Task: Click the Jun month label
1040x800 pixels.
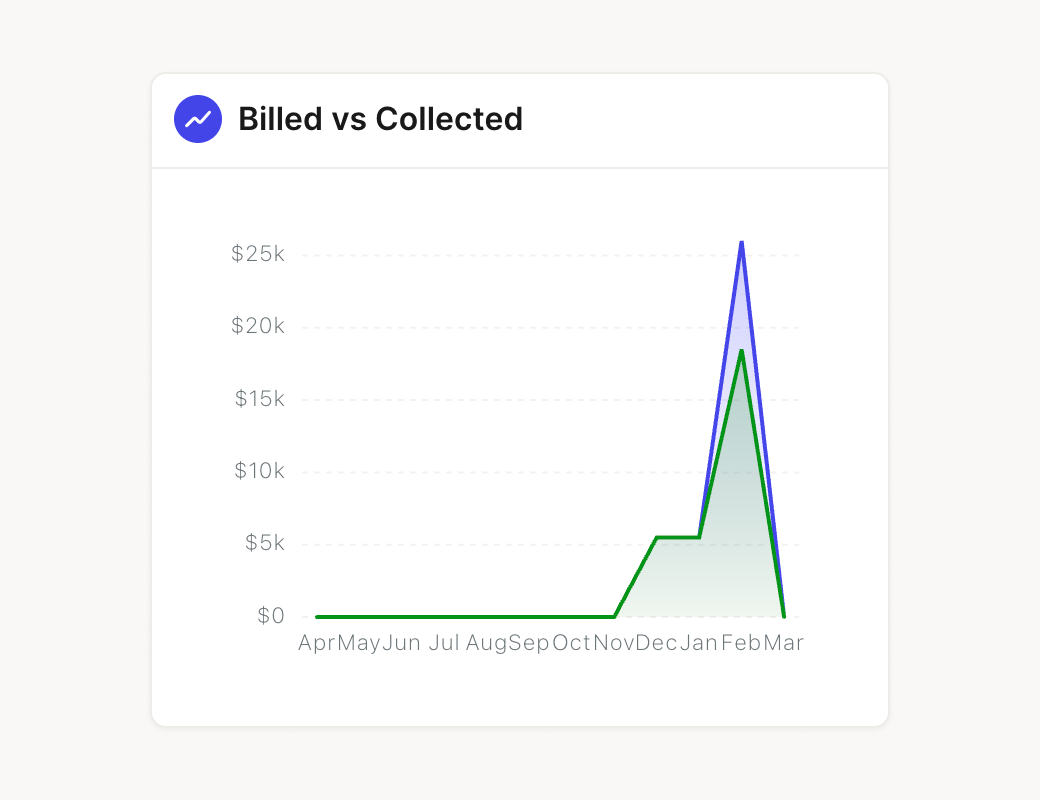Action: (401, 643)
